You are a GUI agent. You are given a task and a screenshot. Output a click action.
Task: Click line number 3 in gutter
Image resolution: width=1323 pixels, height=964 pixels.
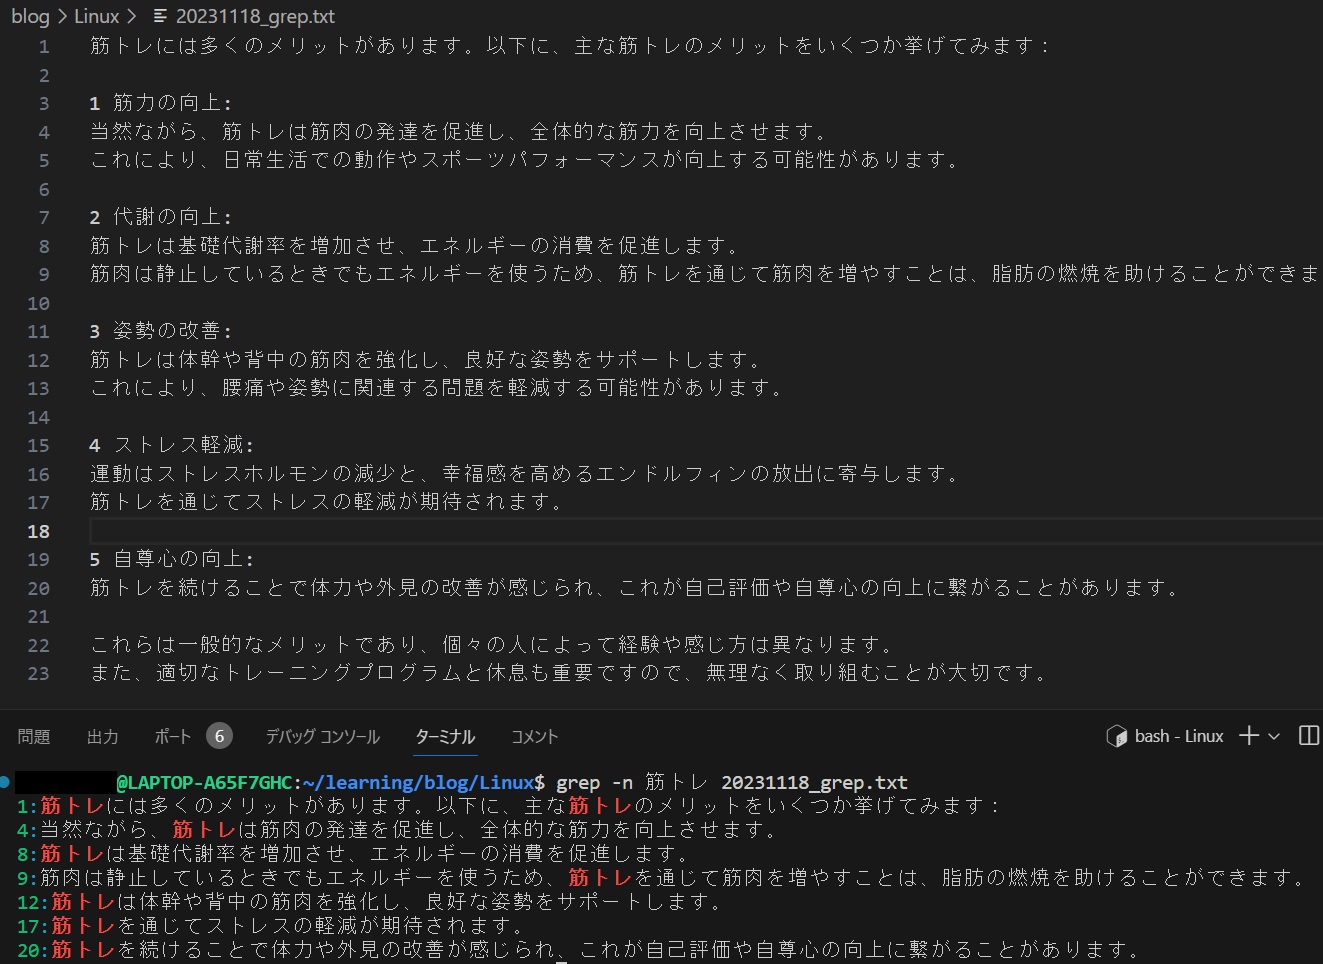click(x=44, y=103)
